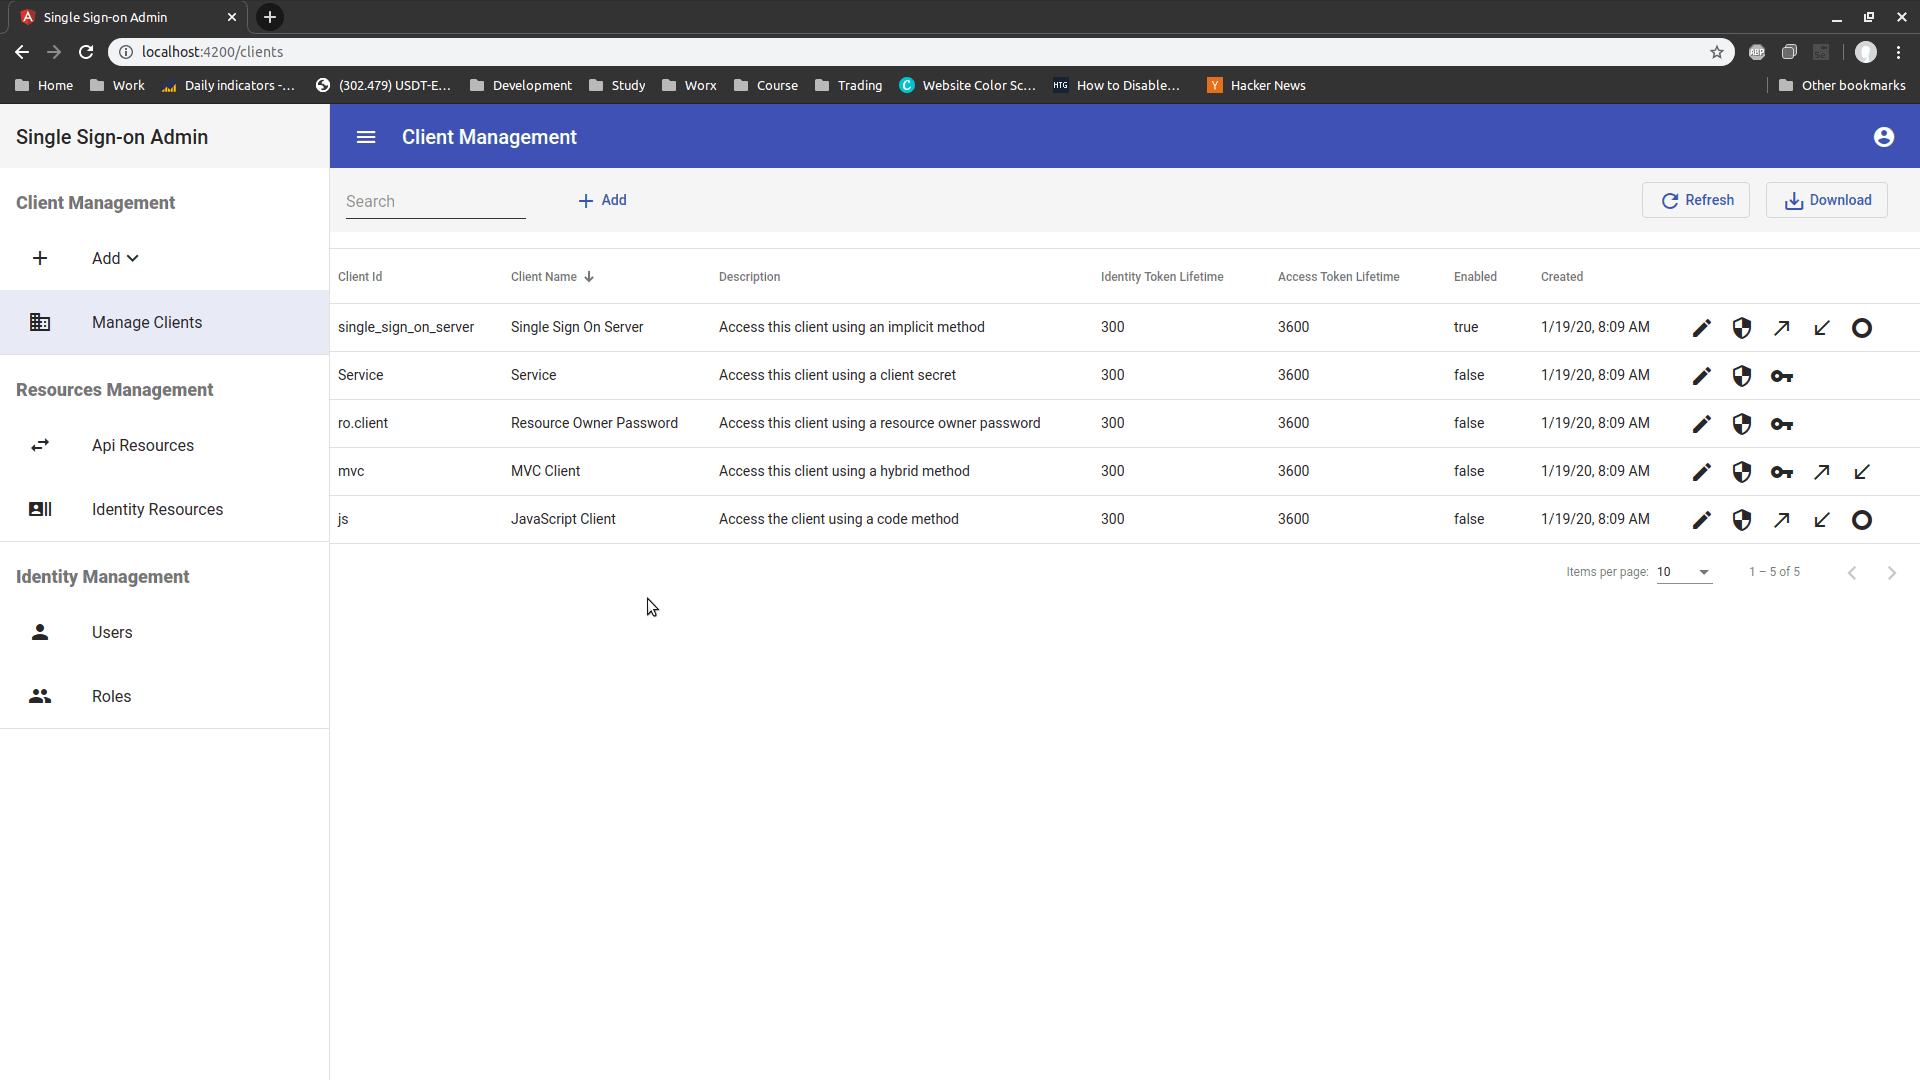1920x1080 pixels.
Task: Click the Add link beside the search box
Action: click(x=603, y=200)
